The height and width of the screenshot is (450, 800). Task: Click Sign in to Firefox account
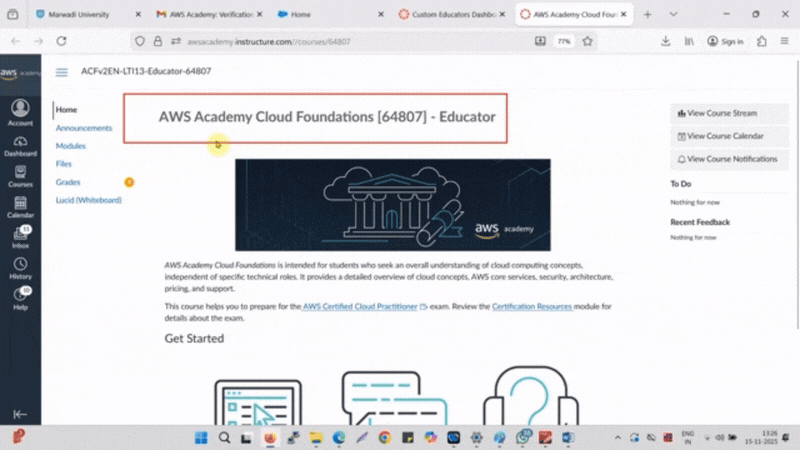tap(725, 41)
